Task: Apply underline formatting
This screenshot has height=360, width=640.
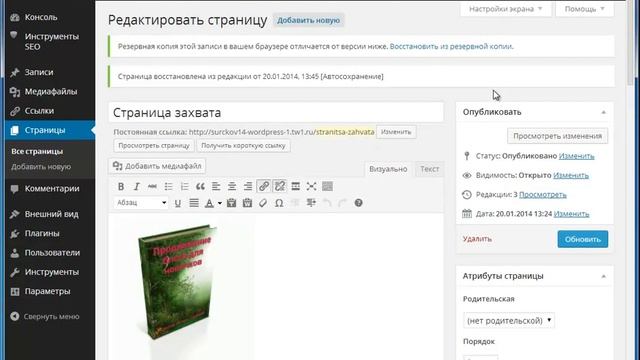Action: click(x=178, y=203)
